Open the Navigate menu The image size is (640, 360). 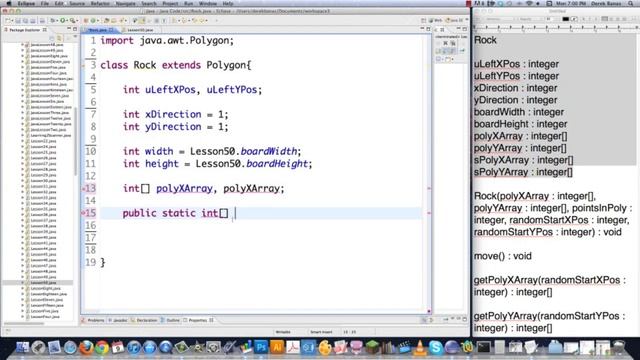(126, 3)
